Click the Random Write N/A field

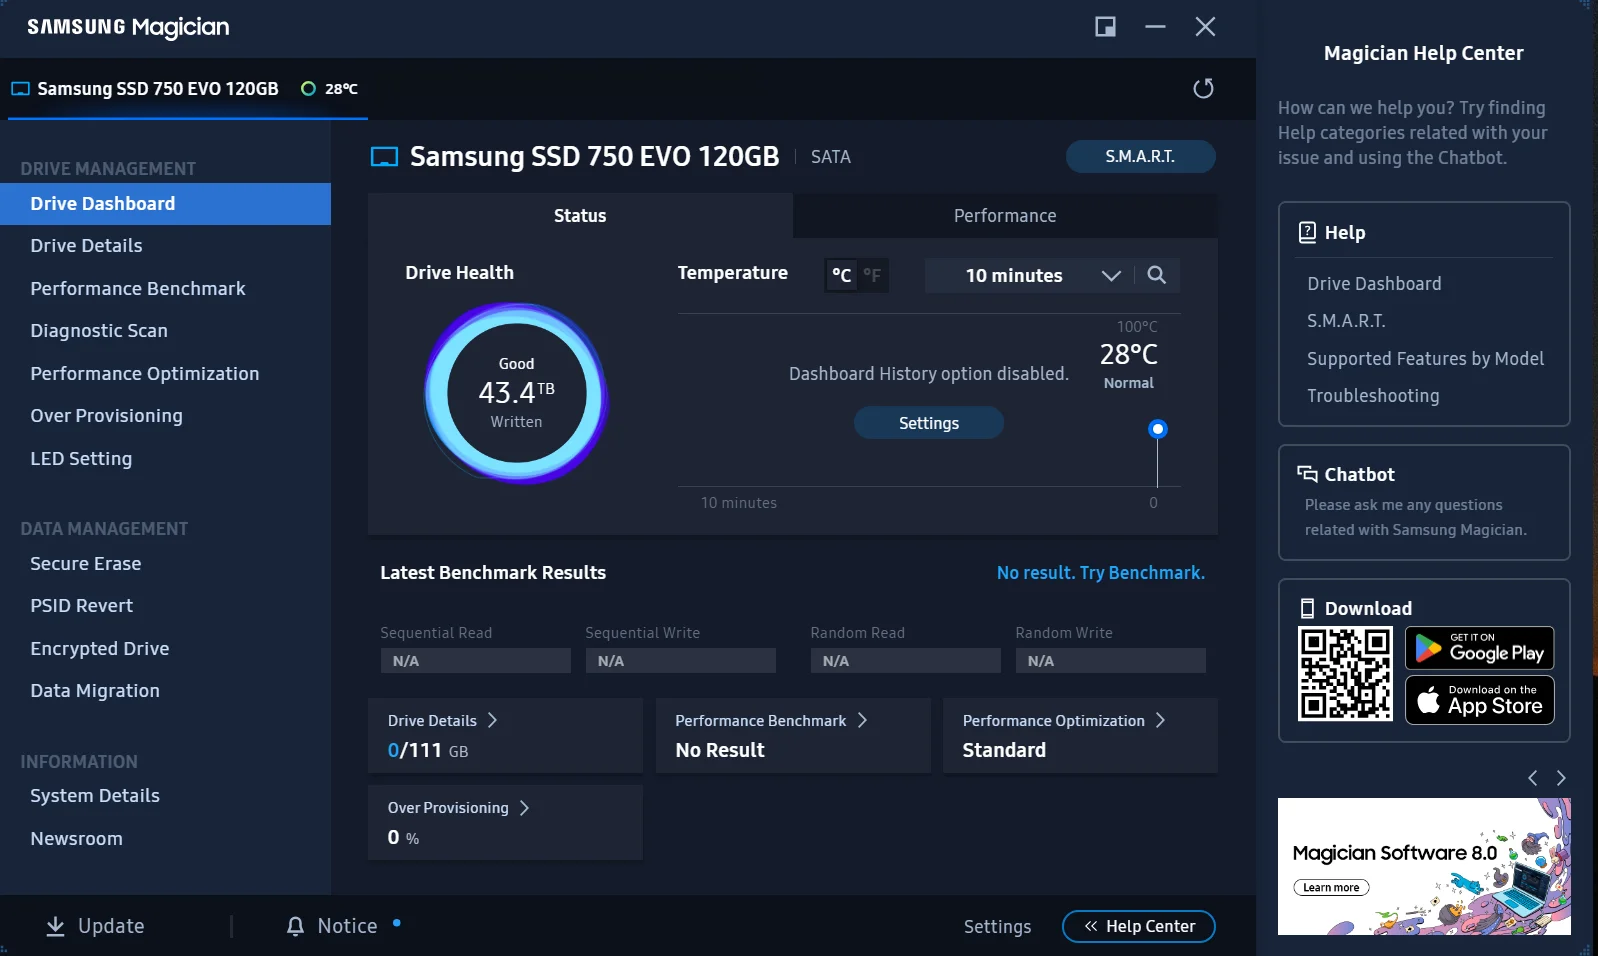click(1110, 661)
